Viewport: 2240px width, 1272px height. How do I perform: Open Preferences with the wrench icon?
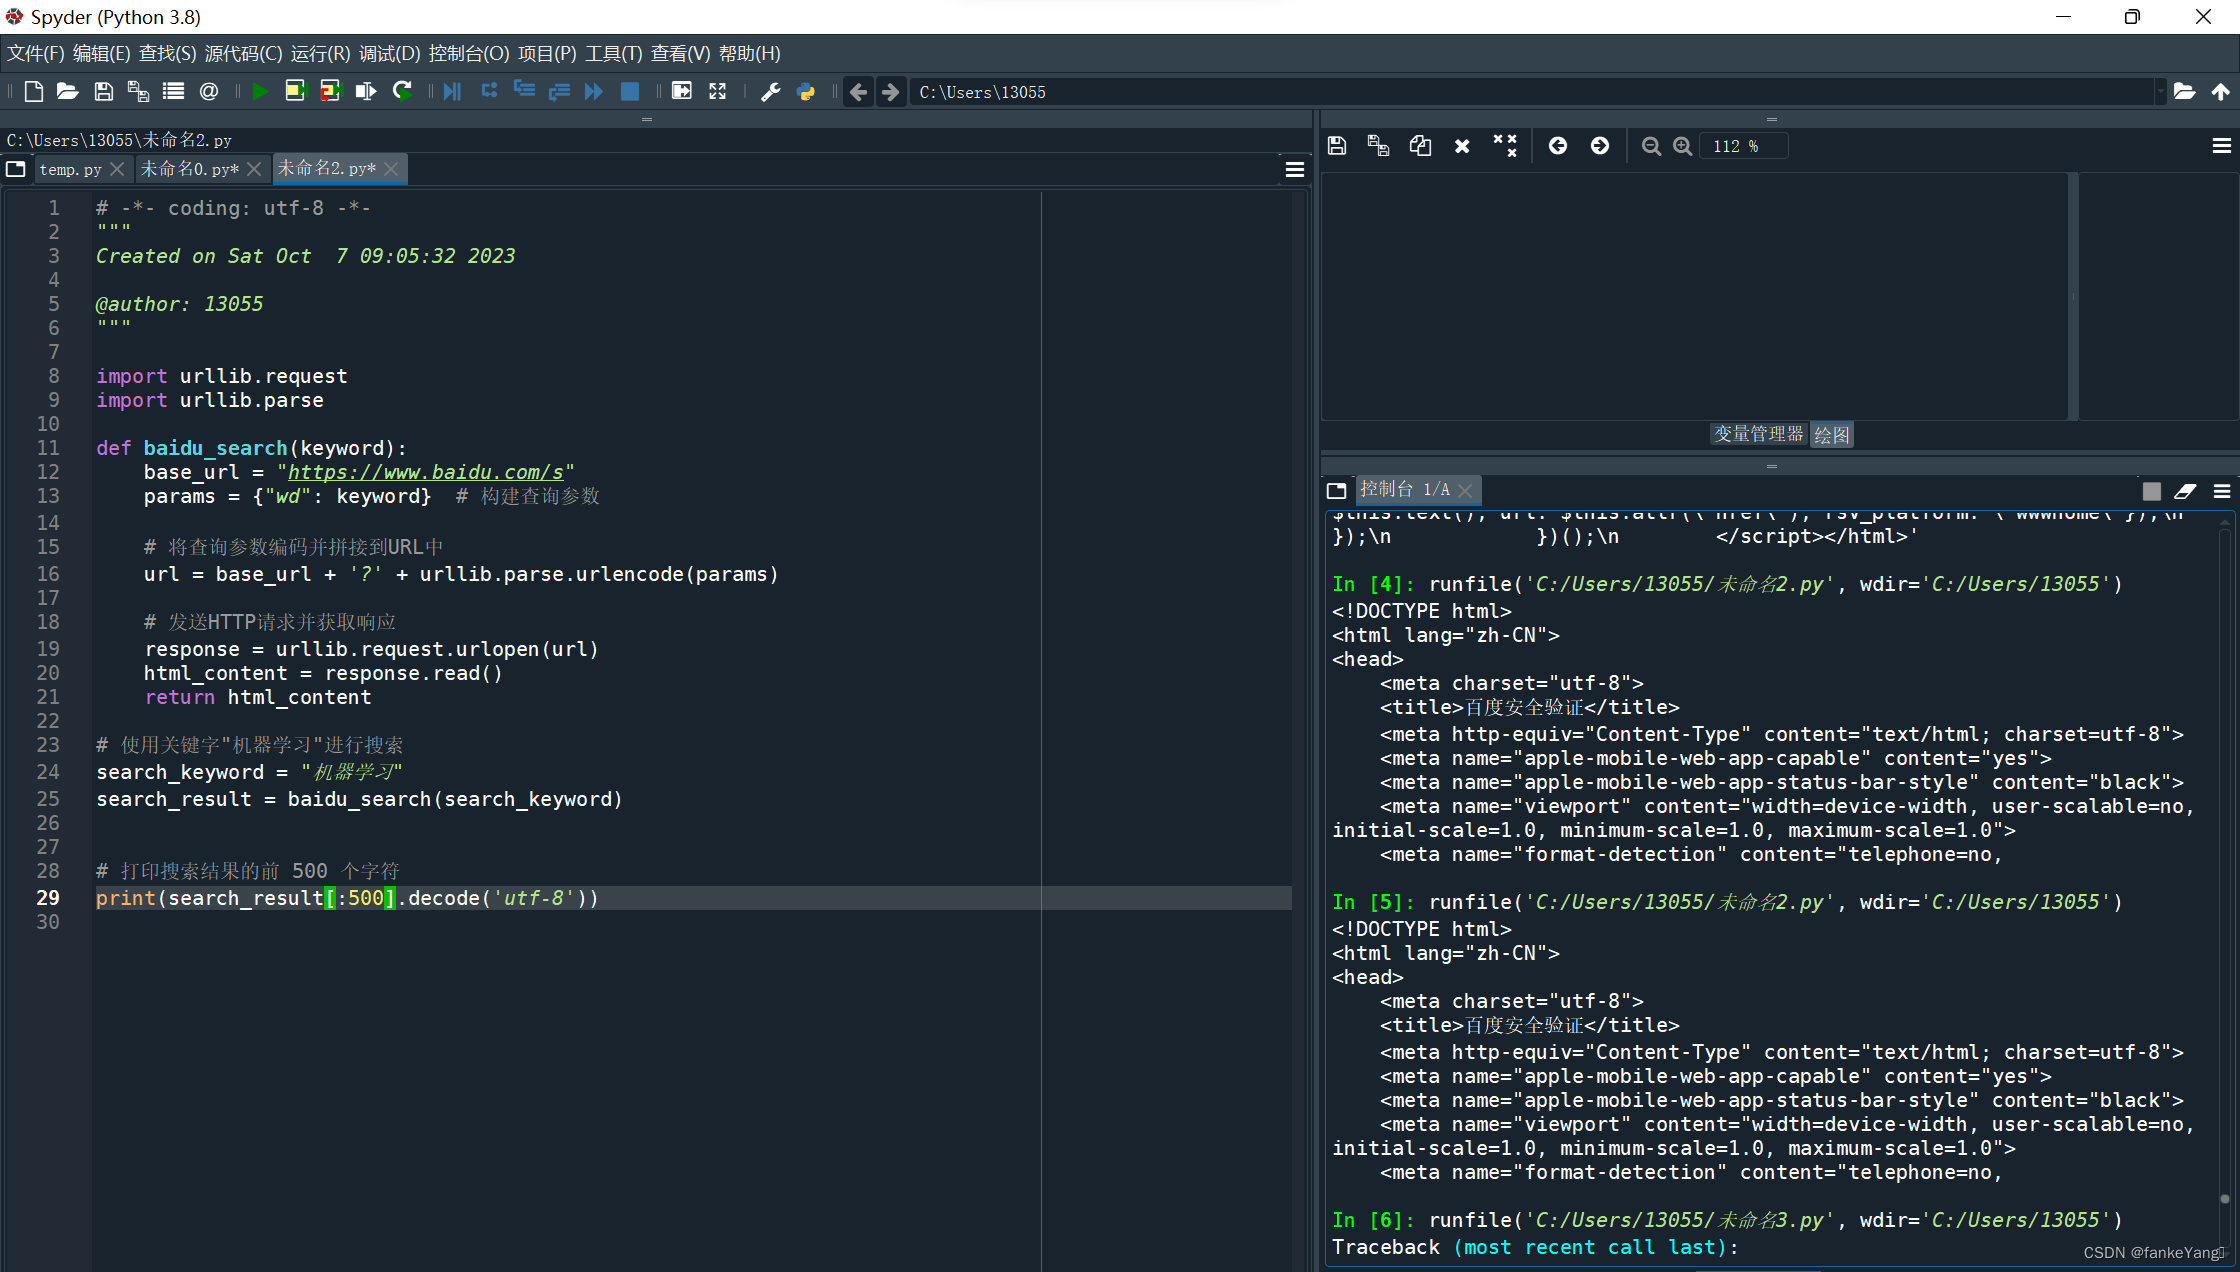(770, 92)
